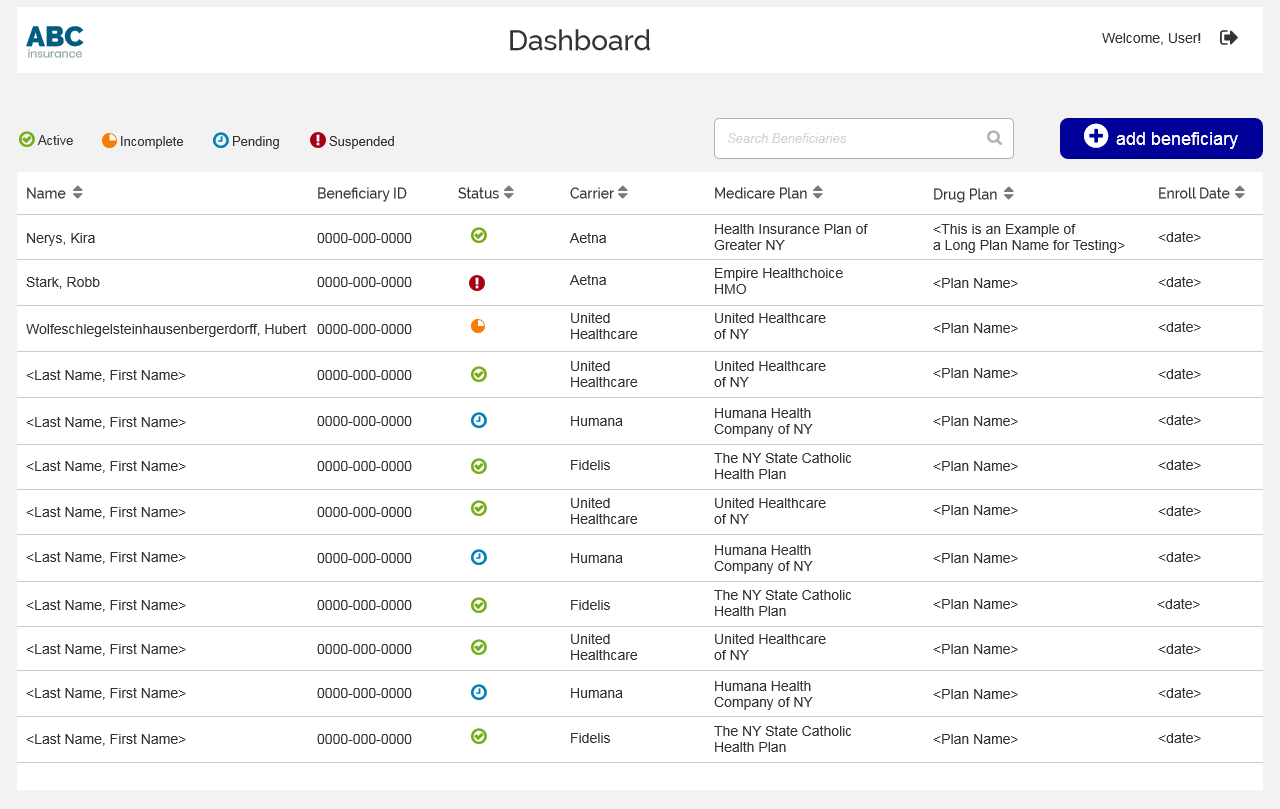The width and height of the screenshot is (1280, 809).
Task: Click the Incomplete legend icon
Action: point(110,140)
